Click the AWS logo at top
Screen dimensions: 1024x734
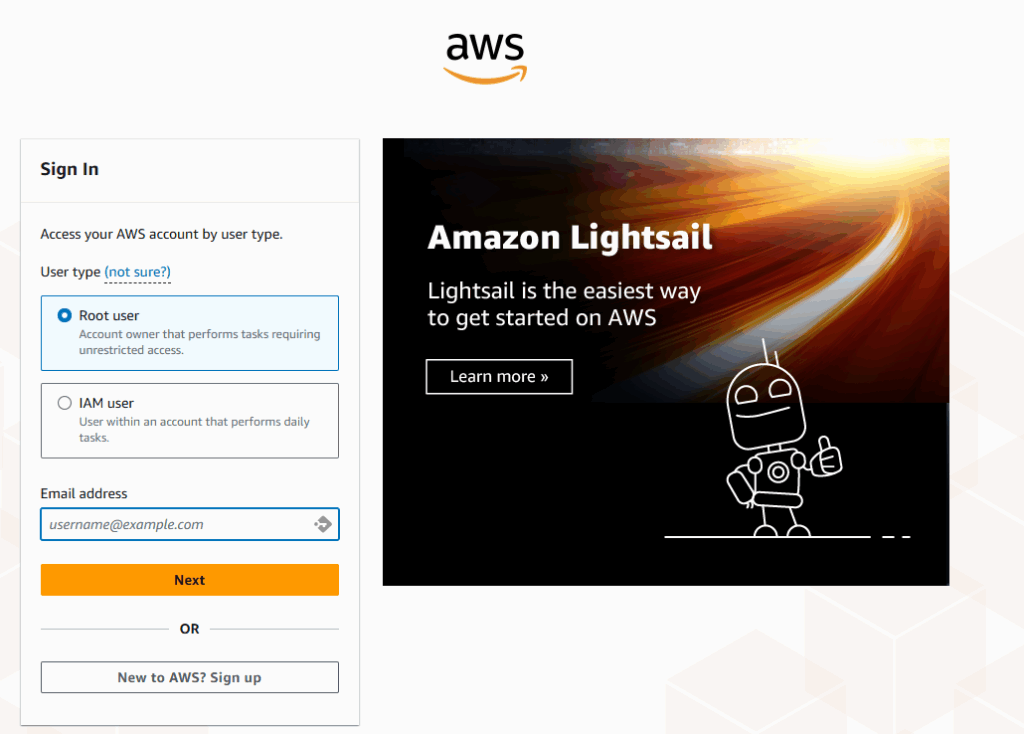point(485,57)
